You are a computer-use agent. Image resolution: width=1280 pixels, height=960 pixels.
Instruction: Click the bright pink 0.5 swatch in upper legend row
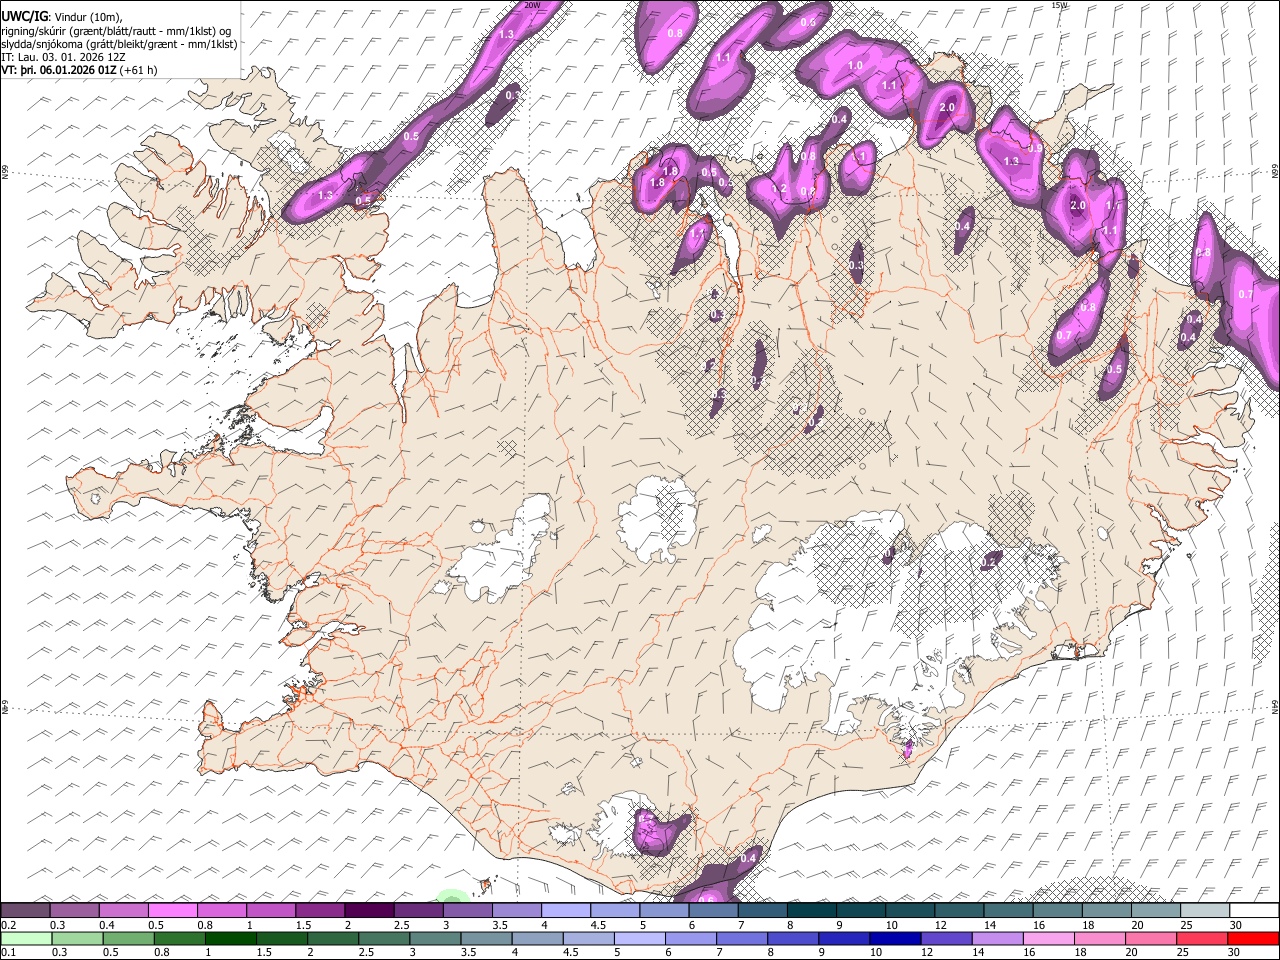click(x=172, y=910)
